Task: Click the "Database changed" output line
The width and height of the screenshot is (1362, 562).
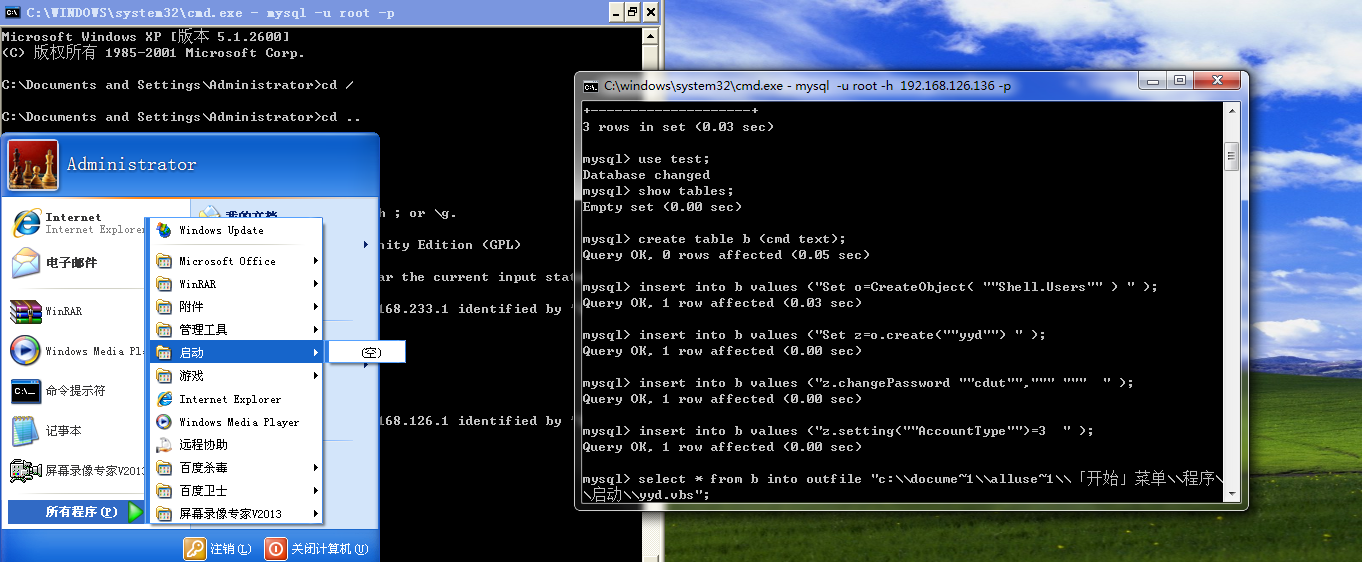Action: click(x=646, y=175)
